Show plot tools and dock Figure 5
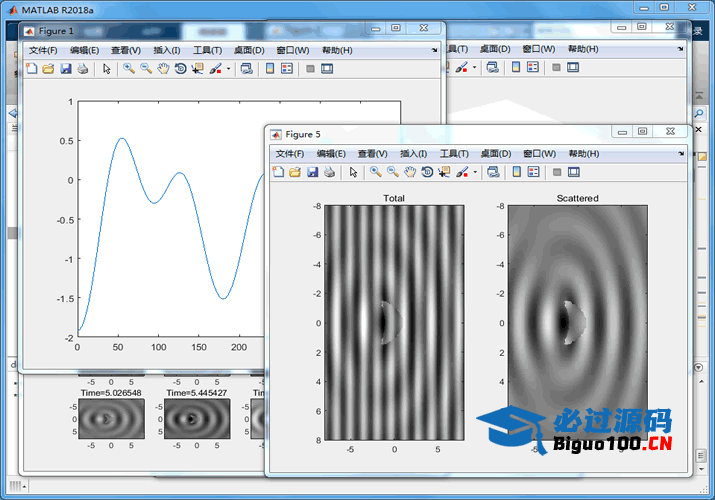This screenshot has height=500, width=715. pos(574,172)
